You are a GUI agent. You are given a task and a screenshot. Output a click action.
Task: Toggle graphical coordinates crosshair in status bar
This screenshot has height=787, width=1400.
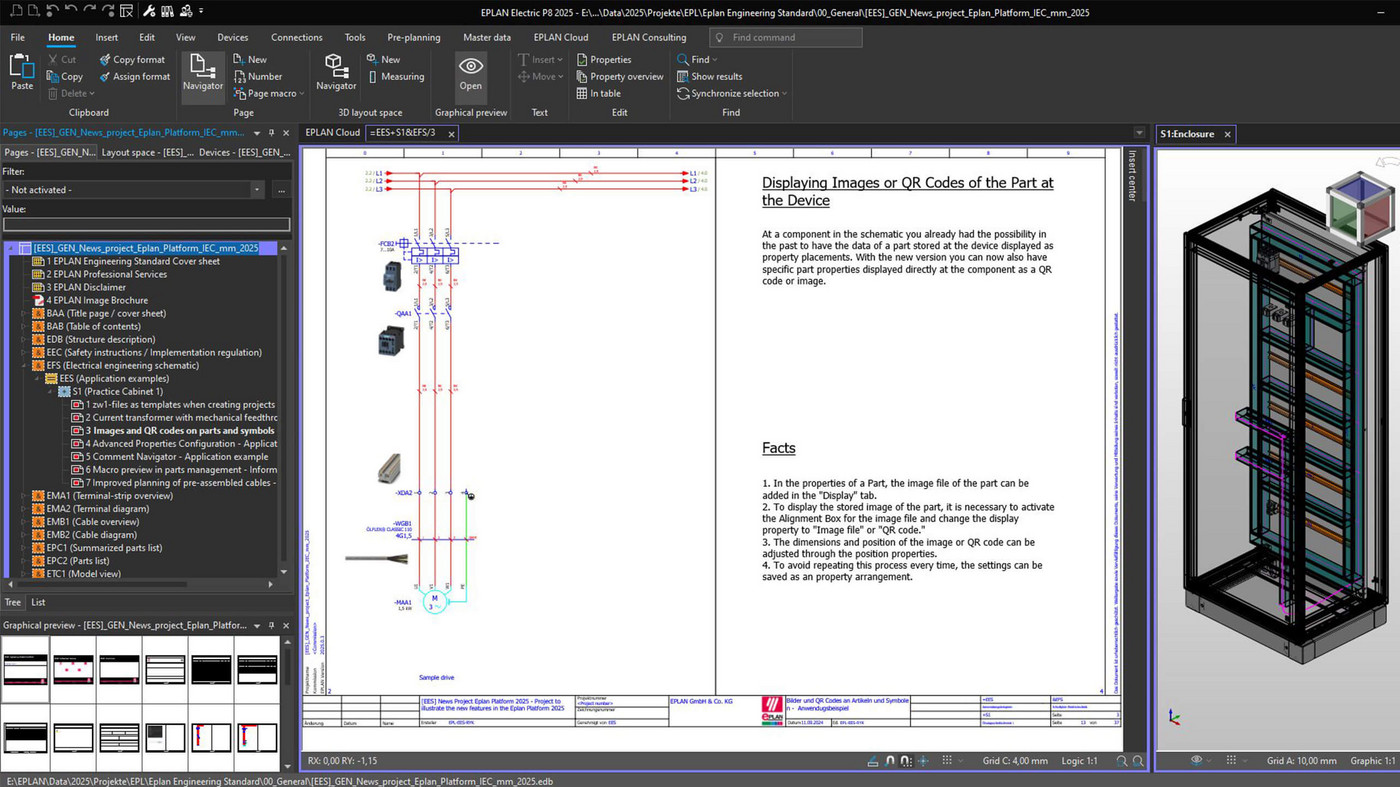(924, 761)
